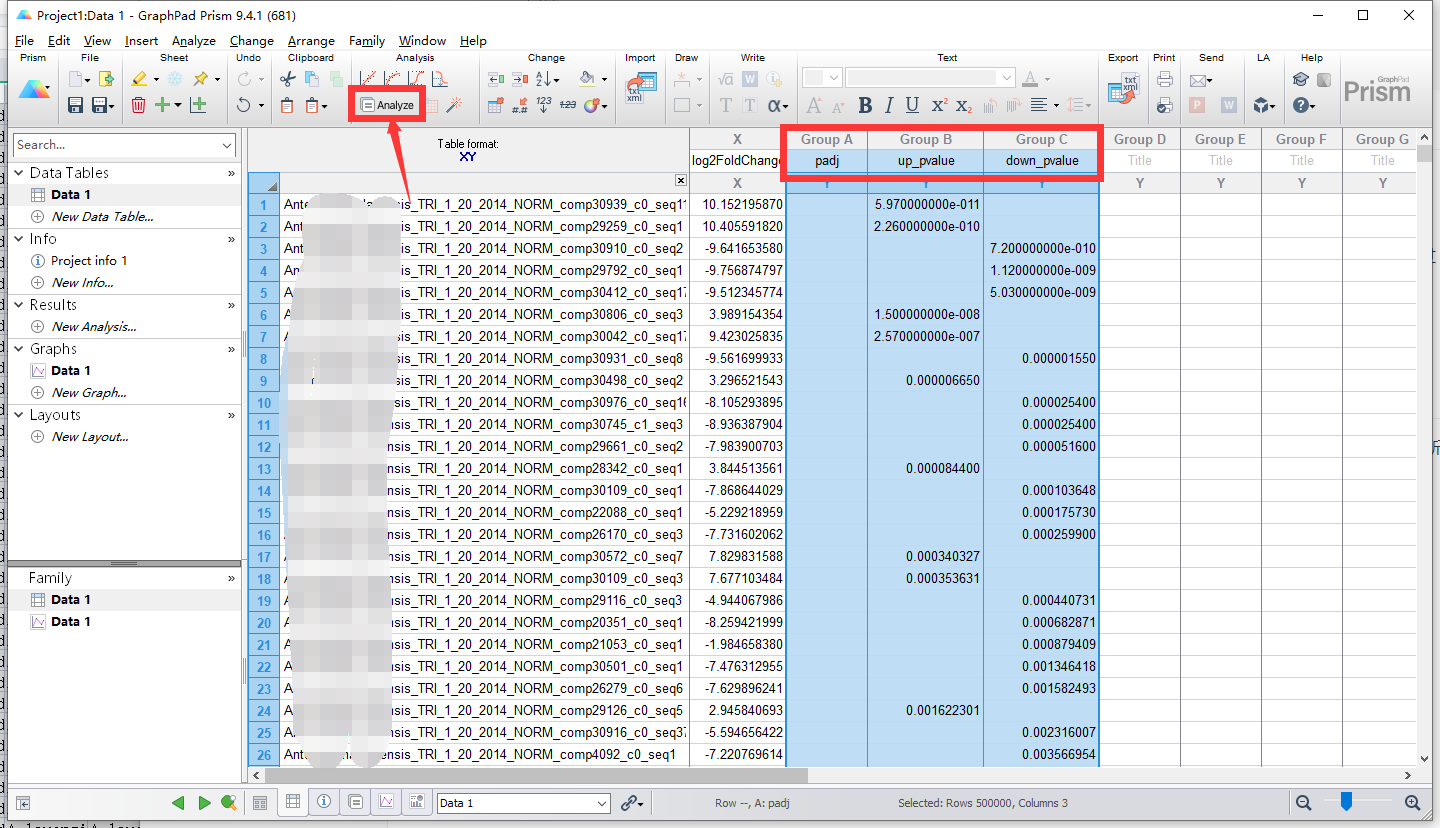Open the sheet selector dropdown showing Data 1

tap(523, 803)
